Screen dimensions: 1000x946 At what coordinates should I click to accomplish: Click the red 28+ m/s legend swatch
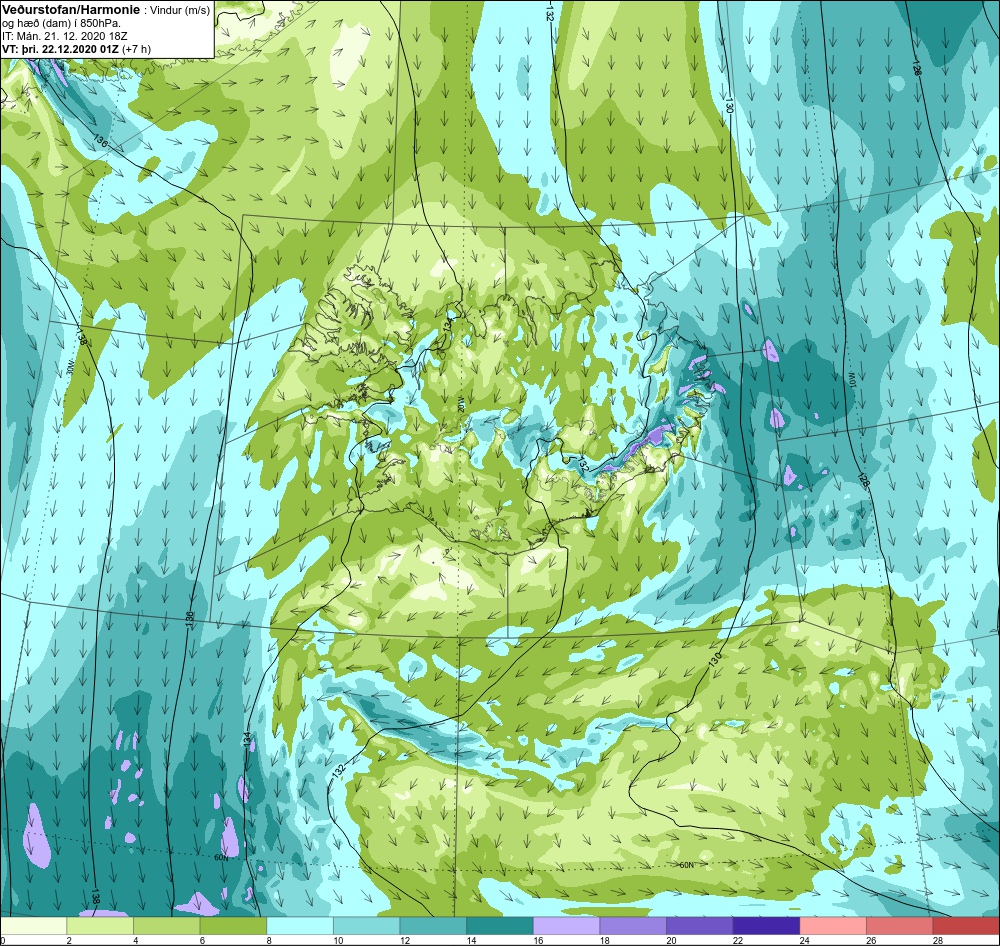[x=966, y=926]
